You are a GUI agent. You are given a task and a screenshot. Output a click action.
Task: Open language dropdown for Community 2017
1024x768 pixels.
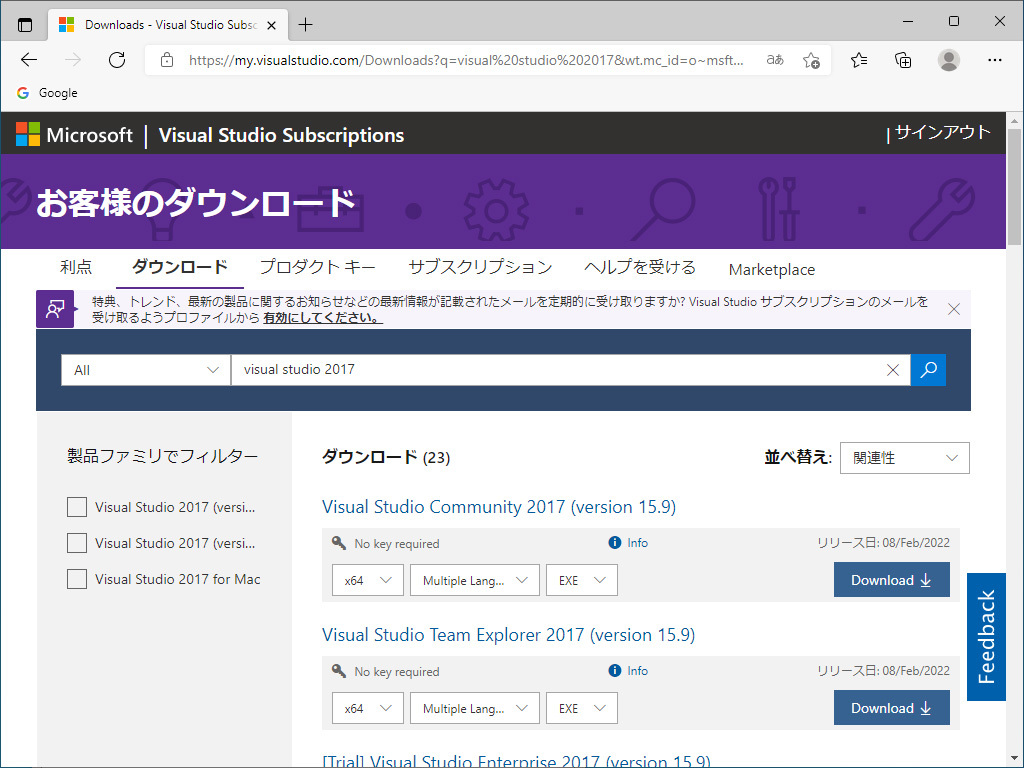(x=475, y=580)
